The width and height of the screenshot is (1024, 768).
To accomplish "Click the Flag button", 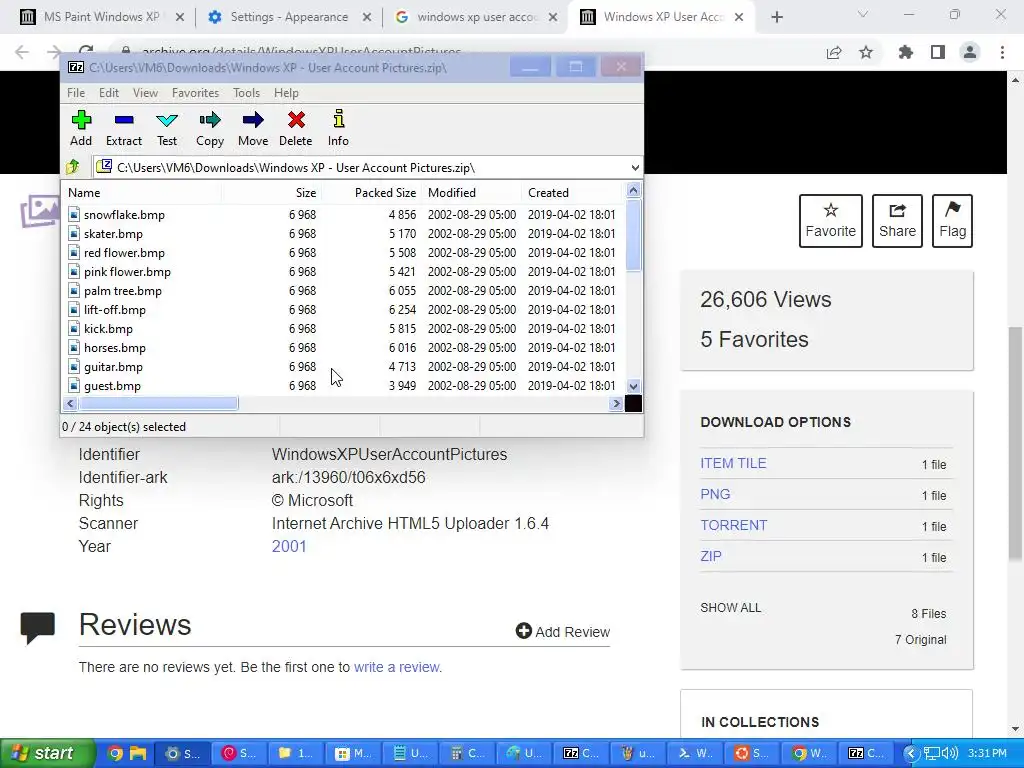I will (x=952, y=221).
